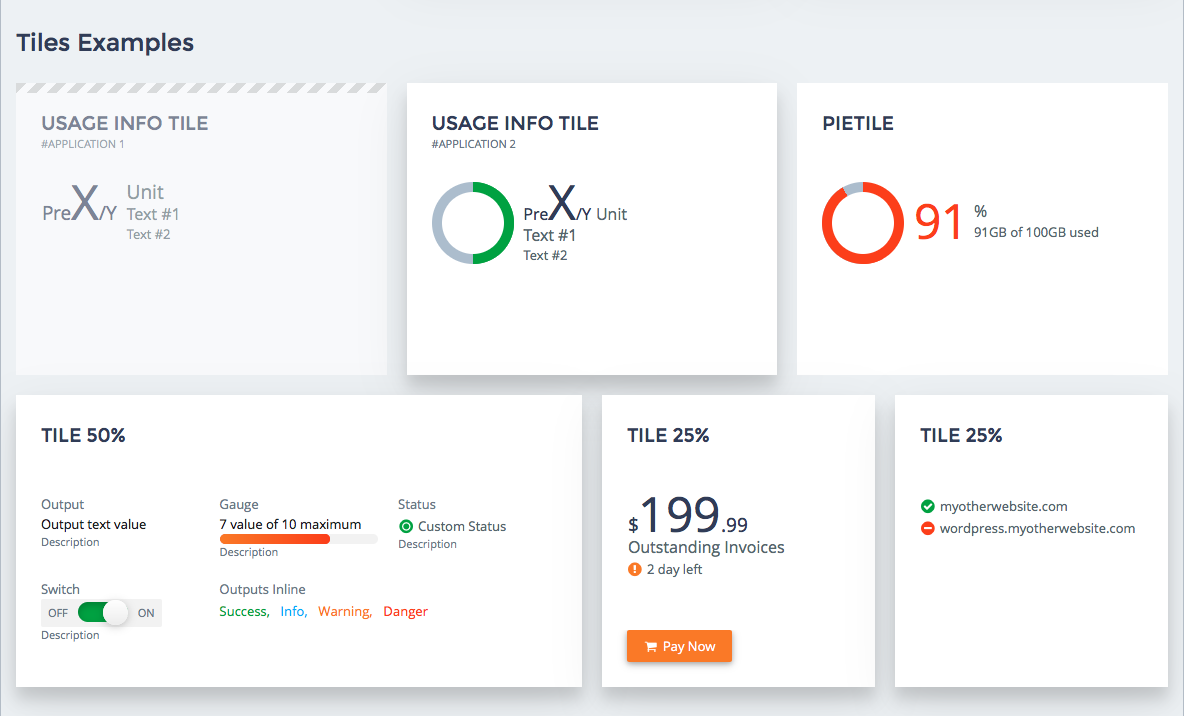Click the disabled Usage Info Tile heading
1184x716 pixels.
coord(124,124)
